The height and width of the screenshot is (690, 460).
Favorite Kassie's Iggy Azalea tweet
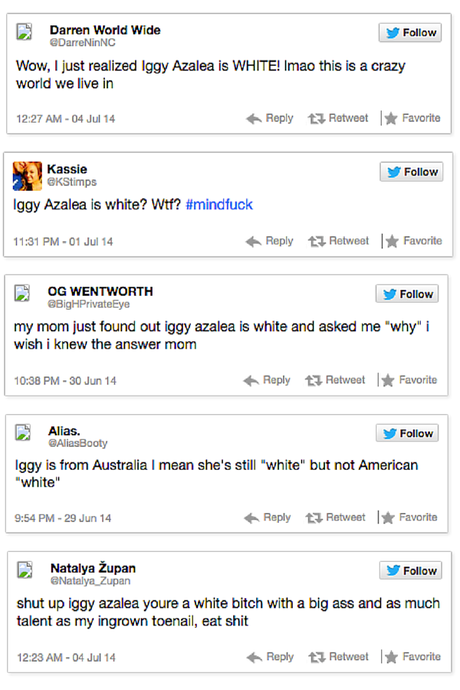click(414, 241)
